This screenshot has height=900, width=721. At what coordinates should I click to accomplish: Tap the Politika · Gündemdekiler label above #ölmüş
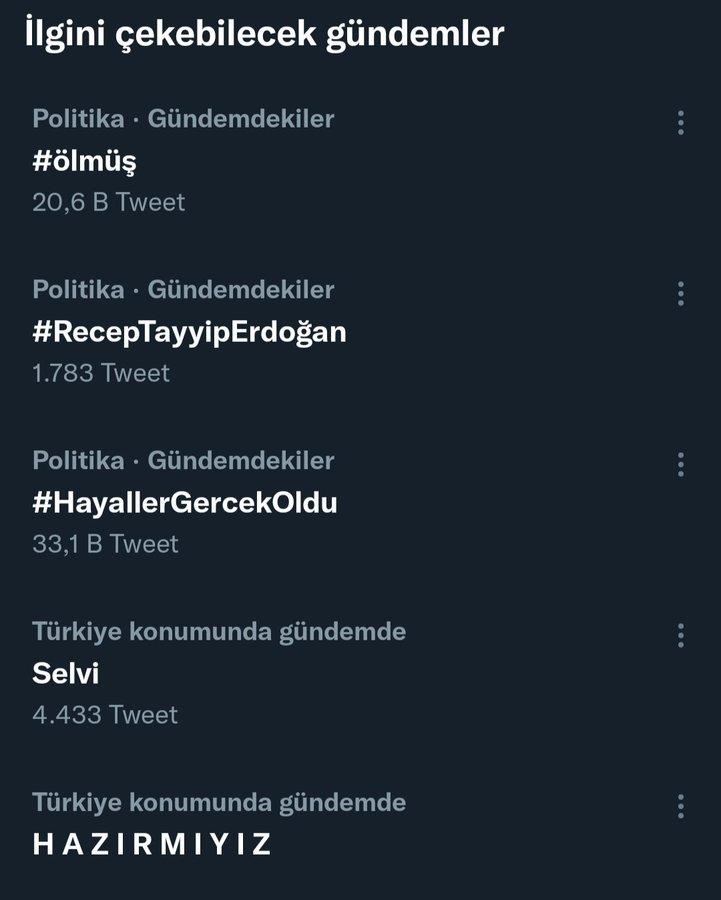183,119
